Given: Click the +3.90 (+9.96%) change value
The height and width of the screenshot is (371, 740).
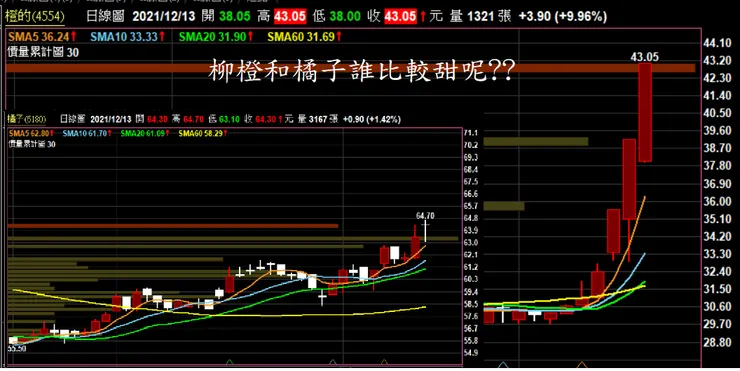Looking at the screenshot, I should [x=563, y=17].
